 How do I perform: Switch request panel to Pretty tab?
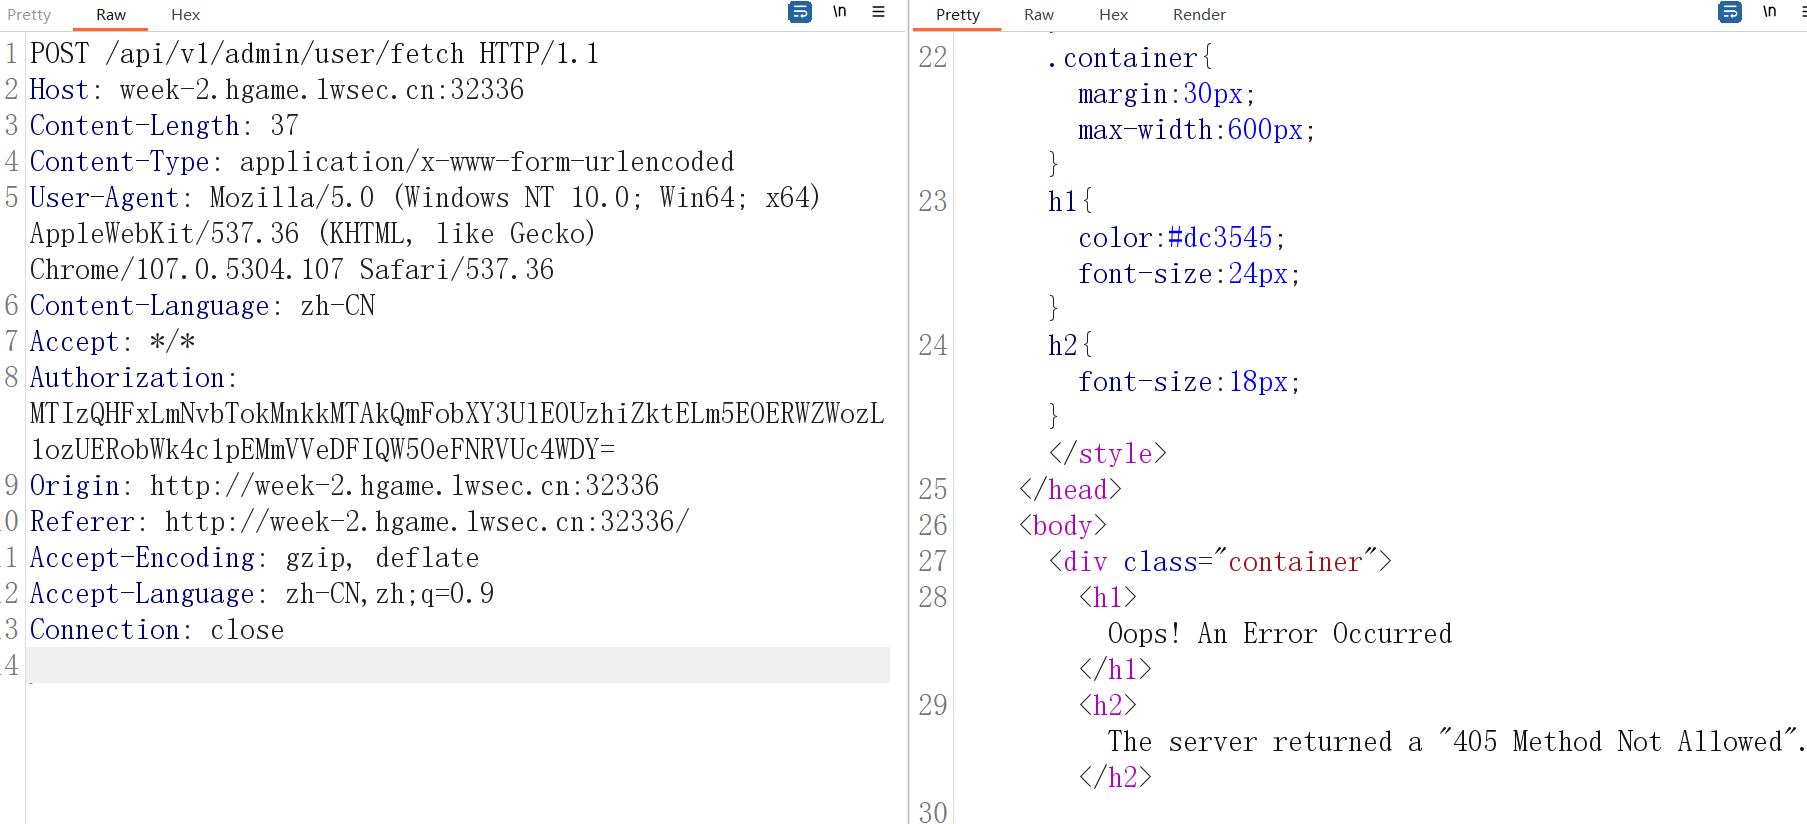29,15
